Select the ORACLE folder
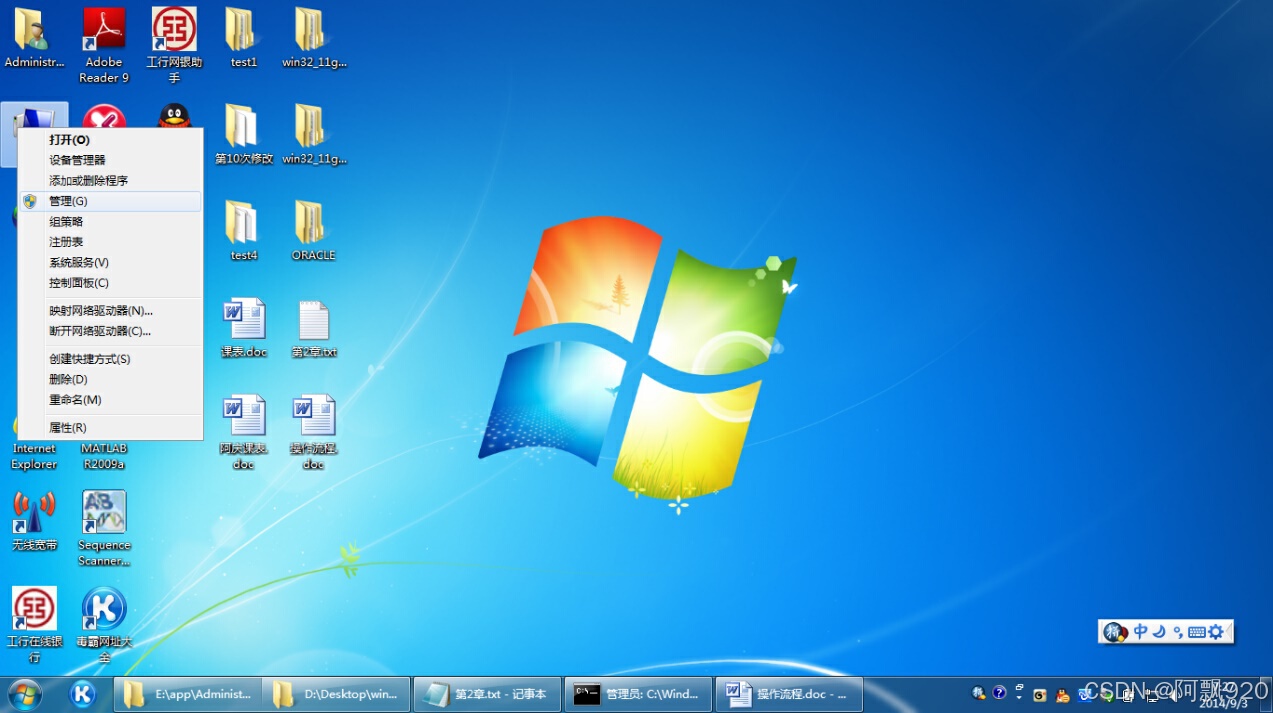The width and height of the screenshot is (1273, 713). pos(313,231)
